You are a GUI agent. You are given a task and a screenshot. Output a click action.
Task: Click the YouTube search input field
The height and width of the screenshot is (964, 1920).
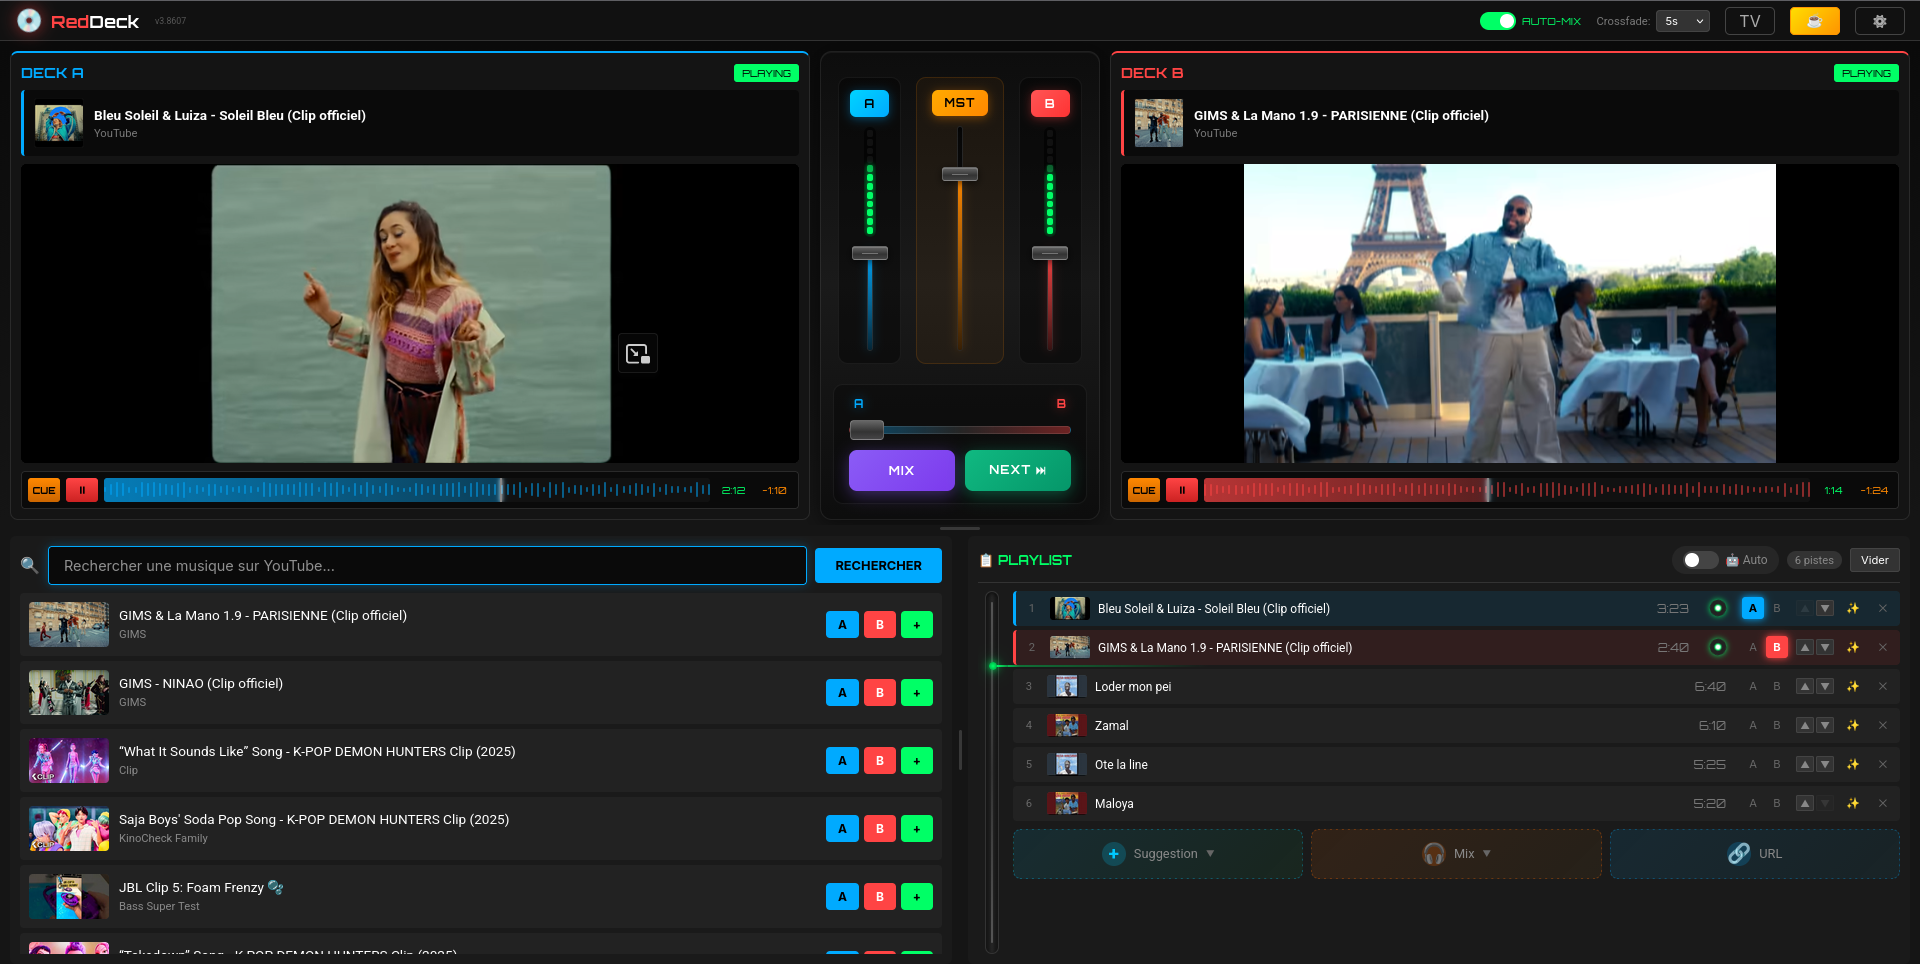click(428, 565)
